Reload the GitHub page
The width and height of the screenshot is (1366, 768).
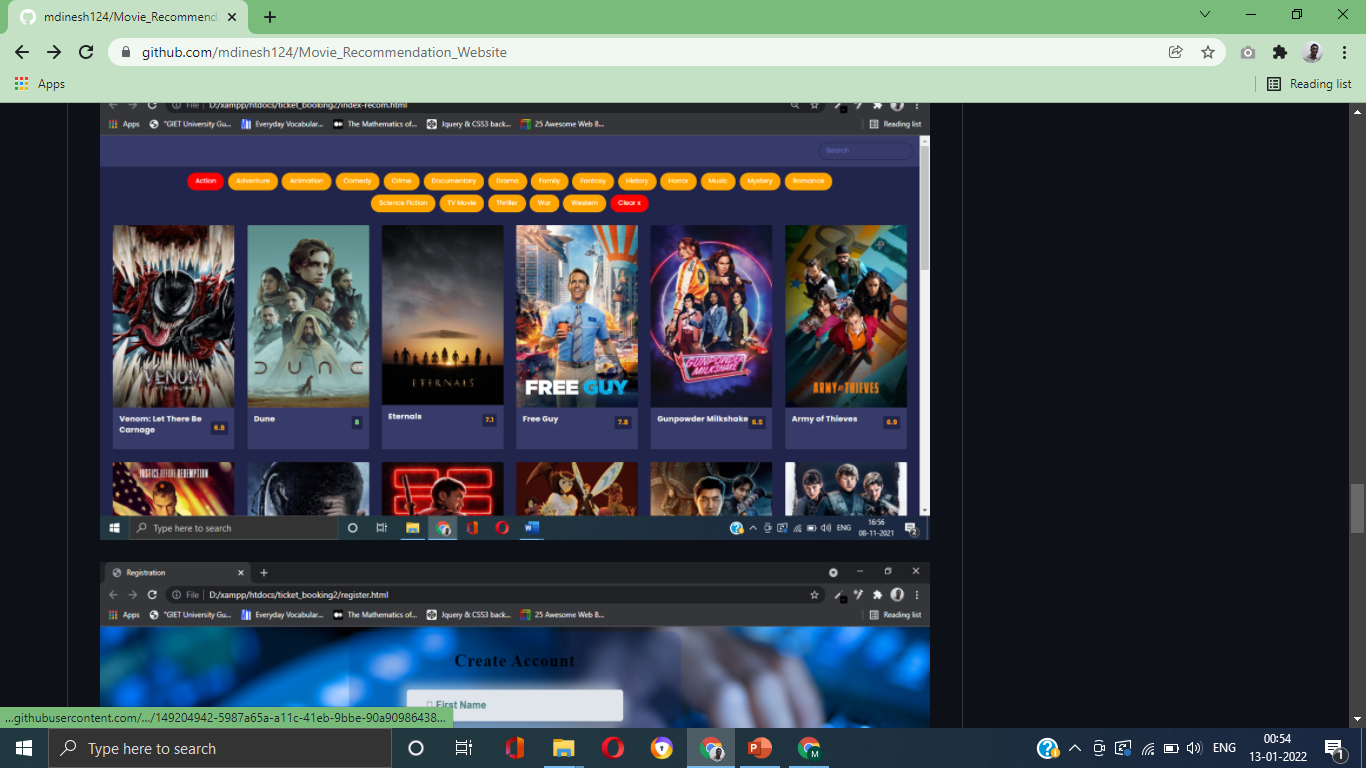pyautogui.click(x=86, y=52)
